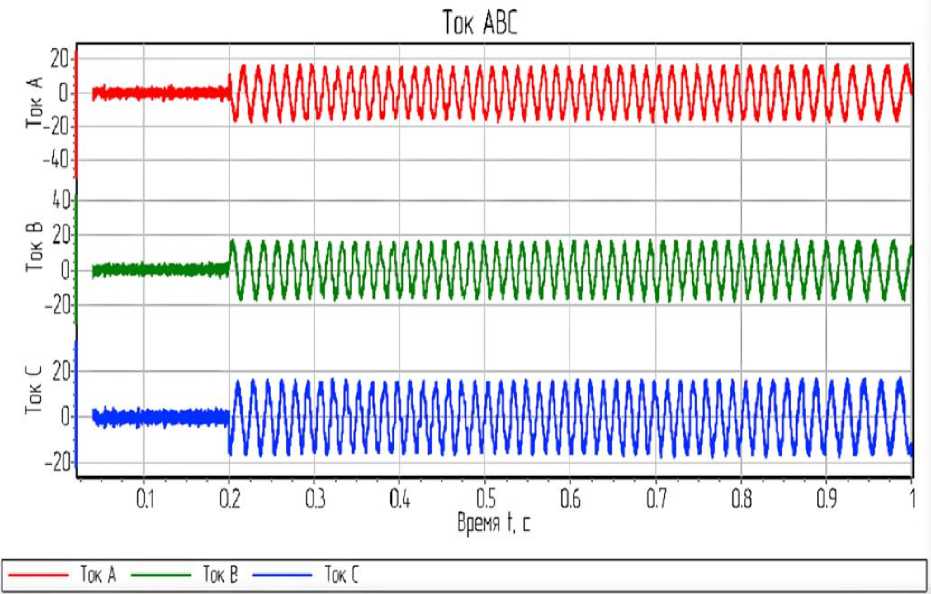Screen dimensions: 931x594
Task: Click the 0.7 tick label on time axis
Action: coord(656,500)
